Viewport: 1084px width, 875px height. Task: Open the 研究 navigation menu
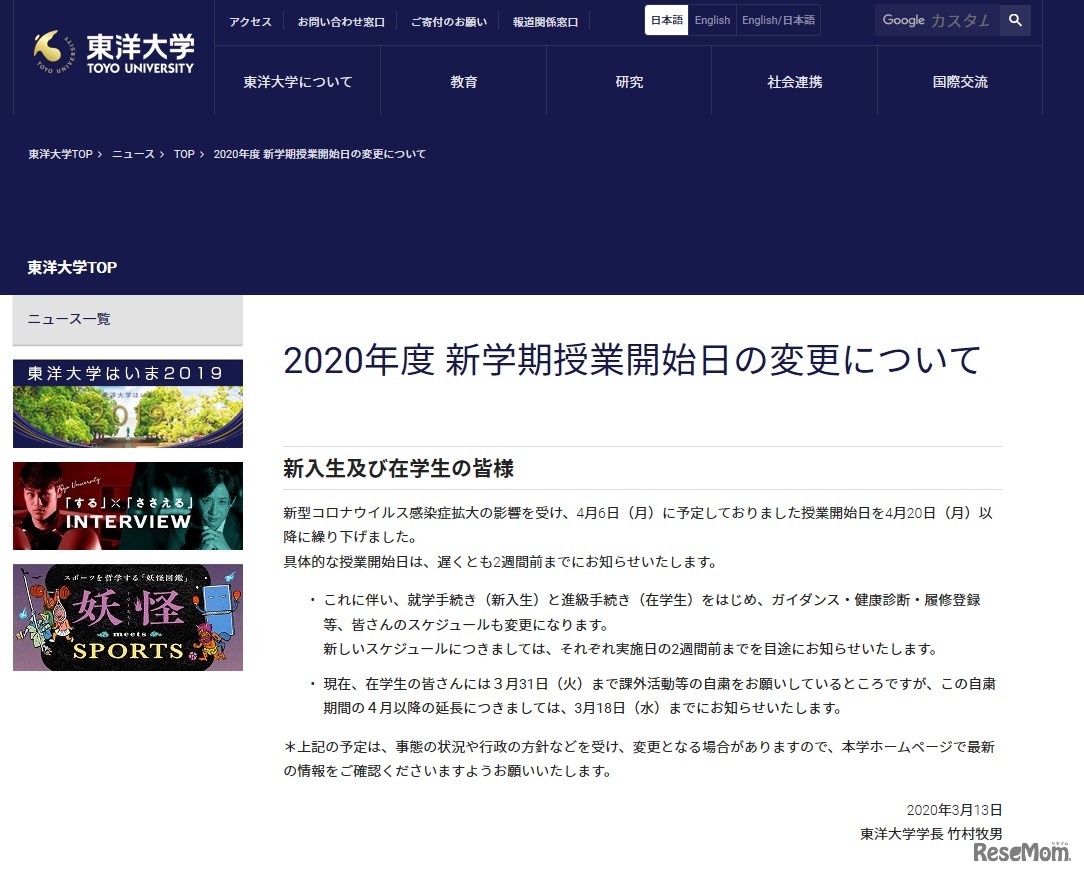[628, 82]
